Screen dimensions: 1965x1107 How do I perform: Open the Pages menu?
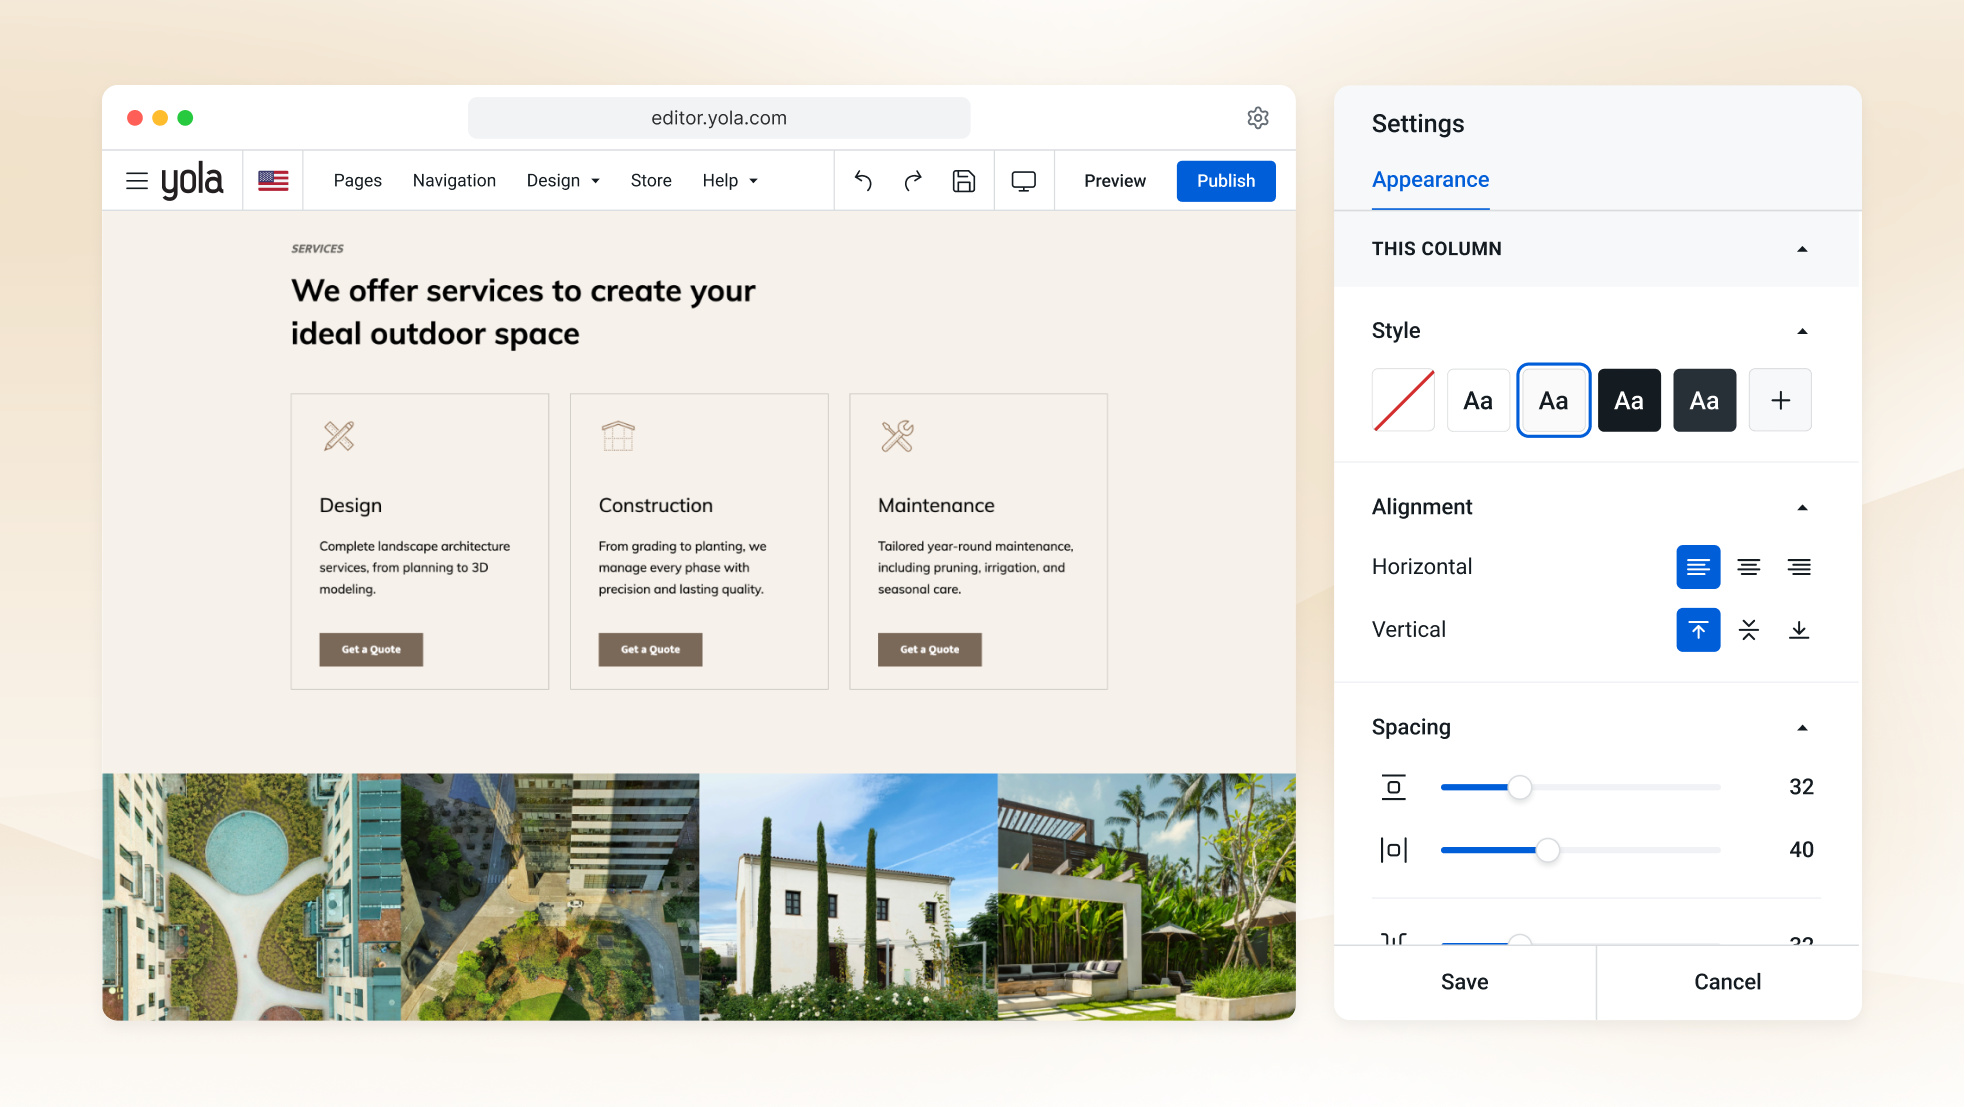click(x=358, y=181)
